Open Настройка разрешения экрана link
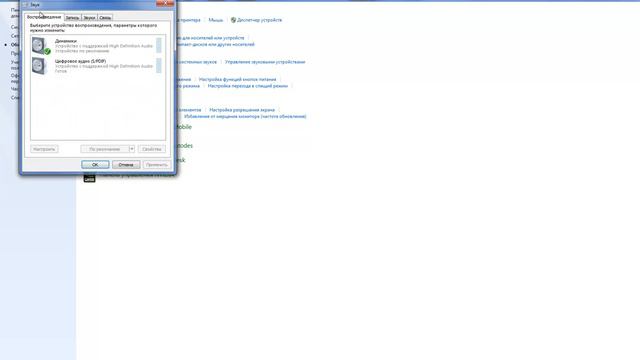640x360 pixels. pyautogui.click(x=242, y=110)
